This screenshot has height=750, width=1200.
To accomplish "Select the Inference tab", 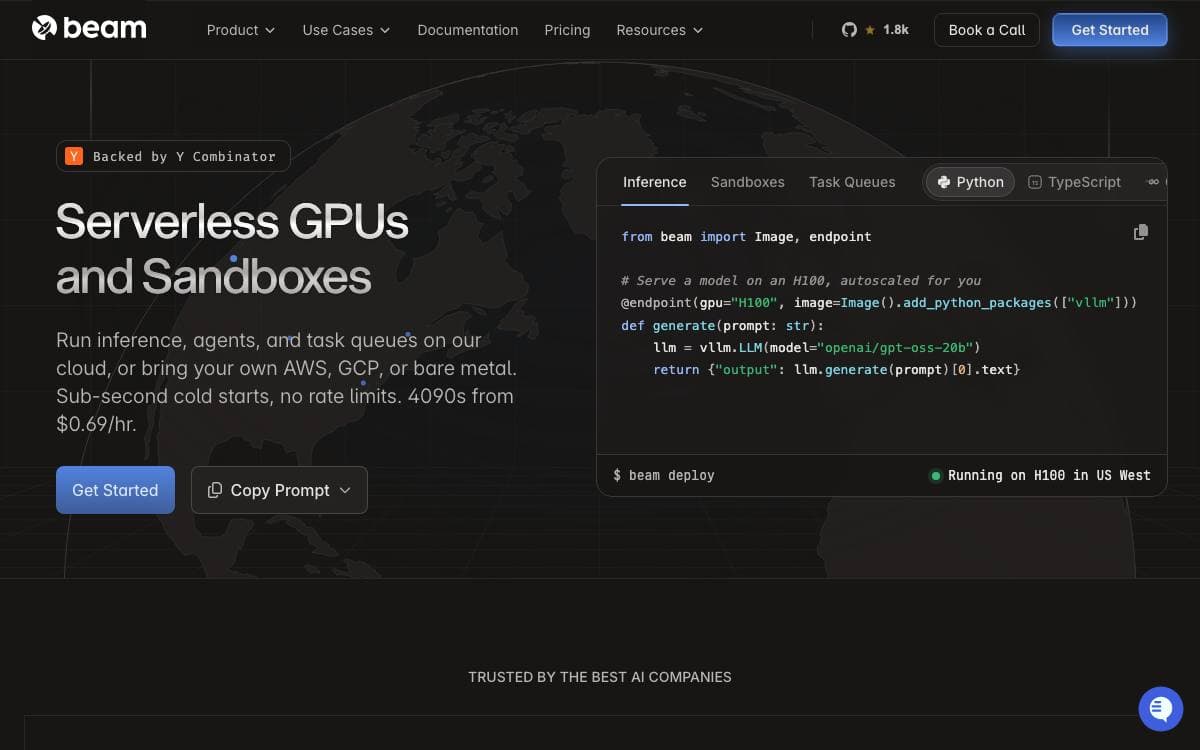I will (x=655, y=182).
